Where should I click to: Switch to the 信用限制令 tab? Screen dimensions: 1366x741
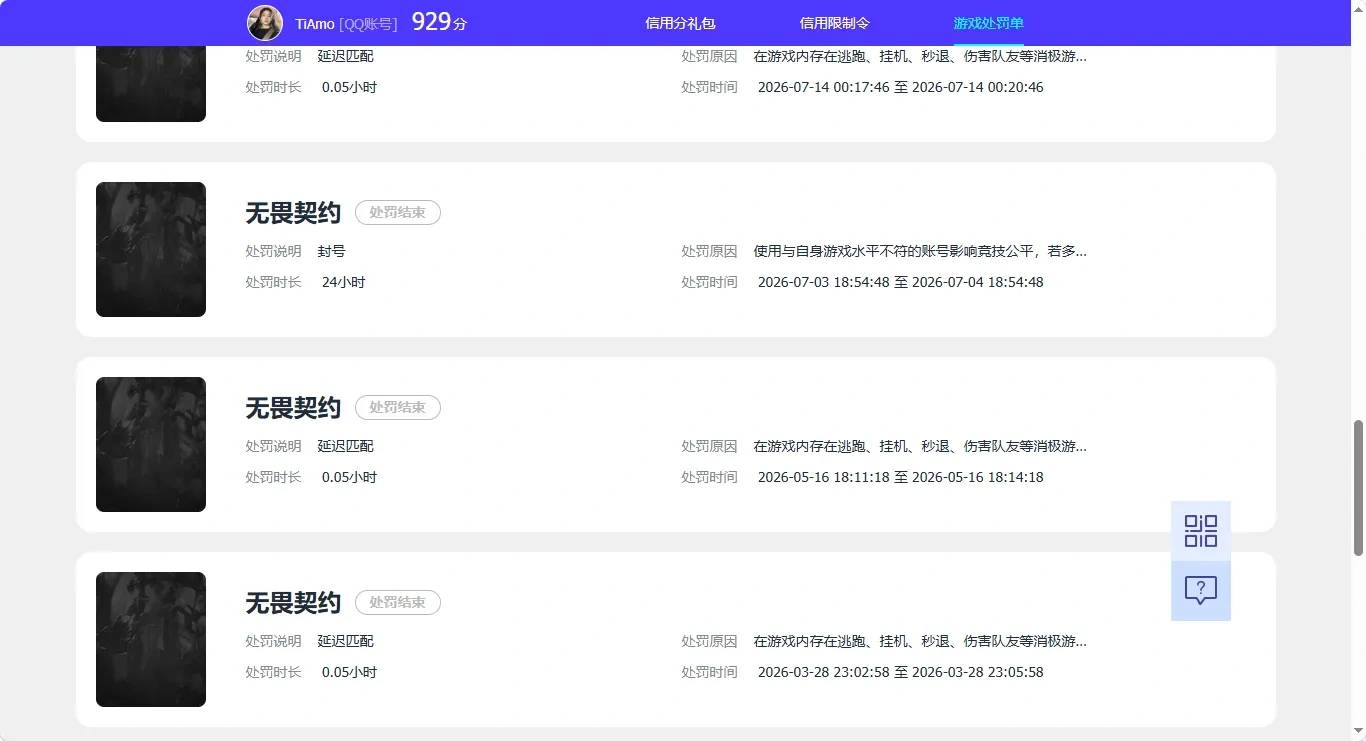click(x=835, y=23)
